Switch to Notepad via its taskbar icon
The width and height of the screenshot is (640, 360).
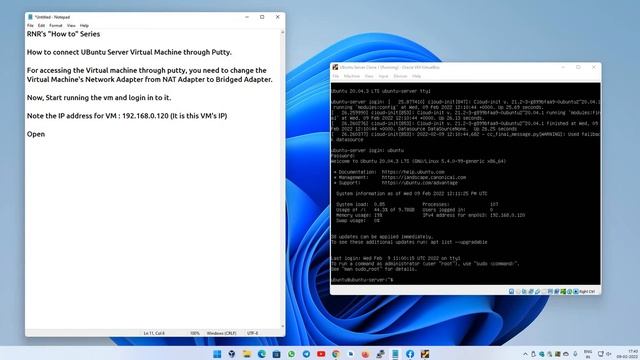coord(395,354)
